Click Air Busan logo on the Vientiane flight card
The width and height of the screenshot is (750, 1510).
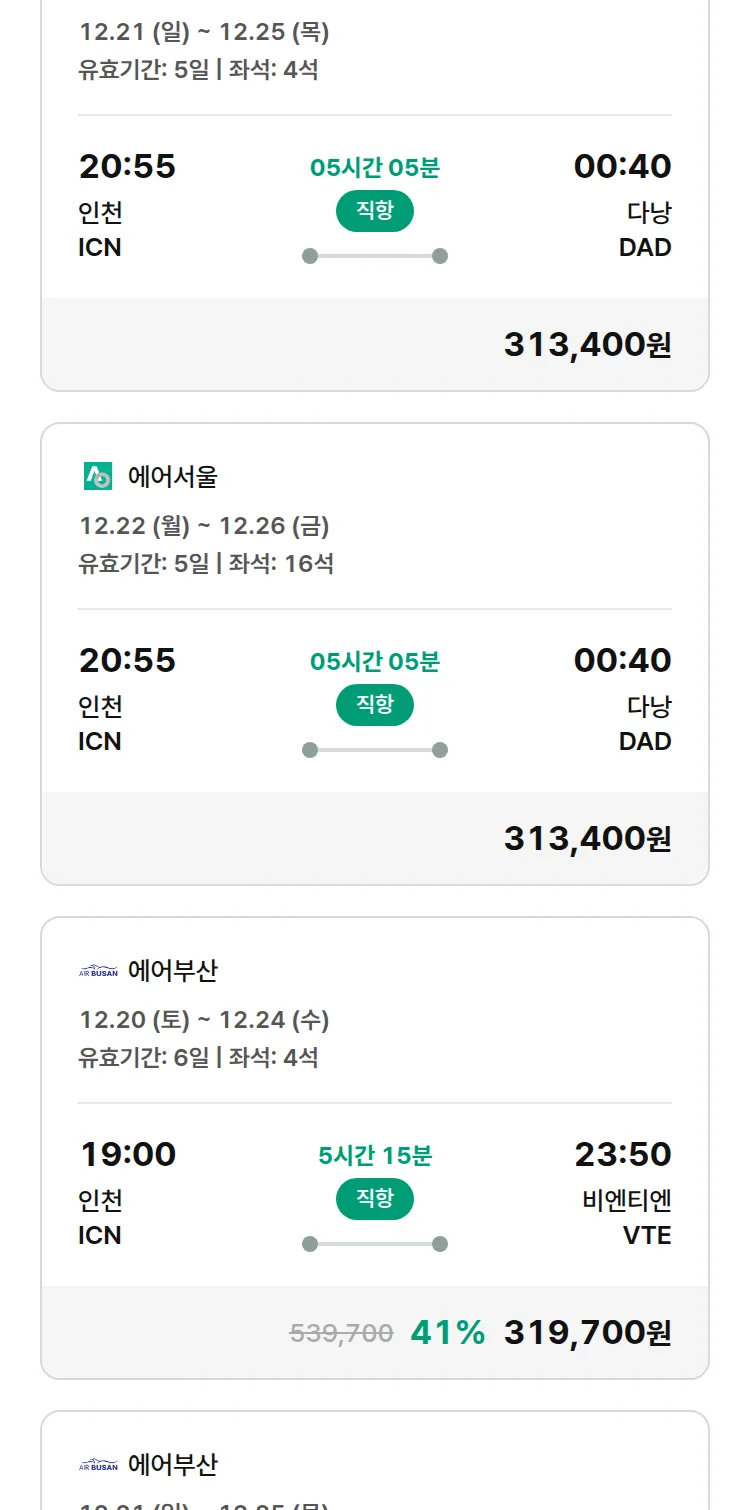pyautogui.click(x=98, y=971)
